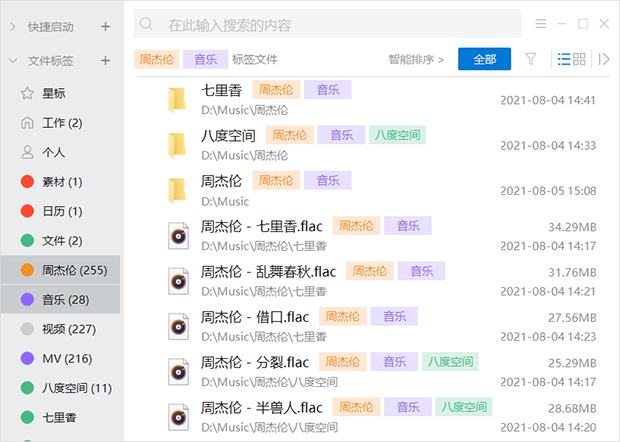Click the 半兽人.flac music file icon
Screen dimensions: 620x442
coord(178,417)
